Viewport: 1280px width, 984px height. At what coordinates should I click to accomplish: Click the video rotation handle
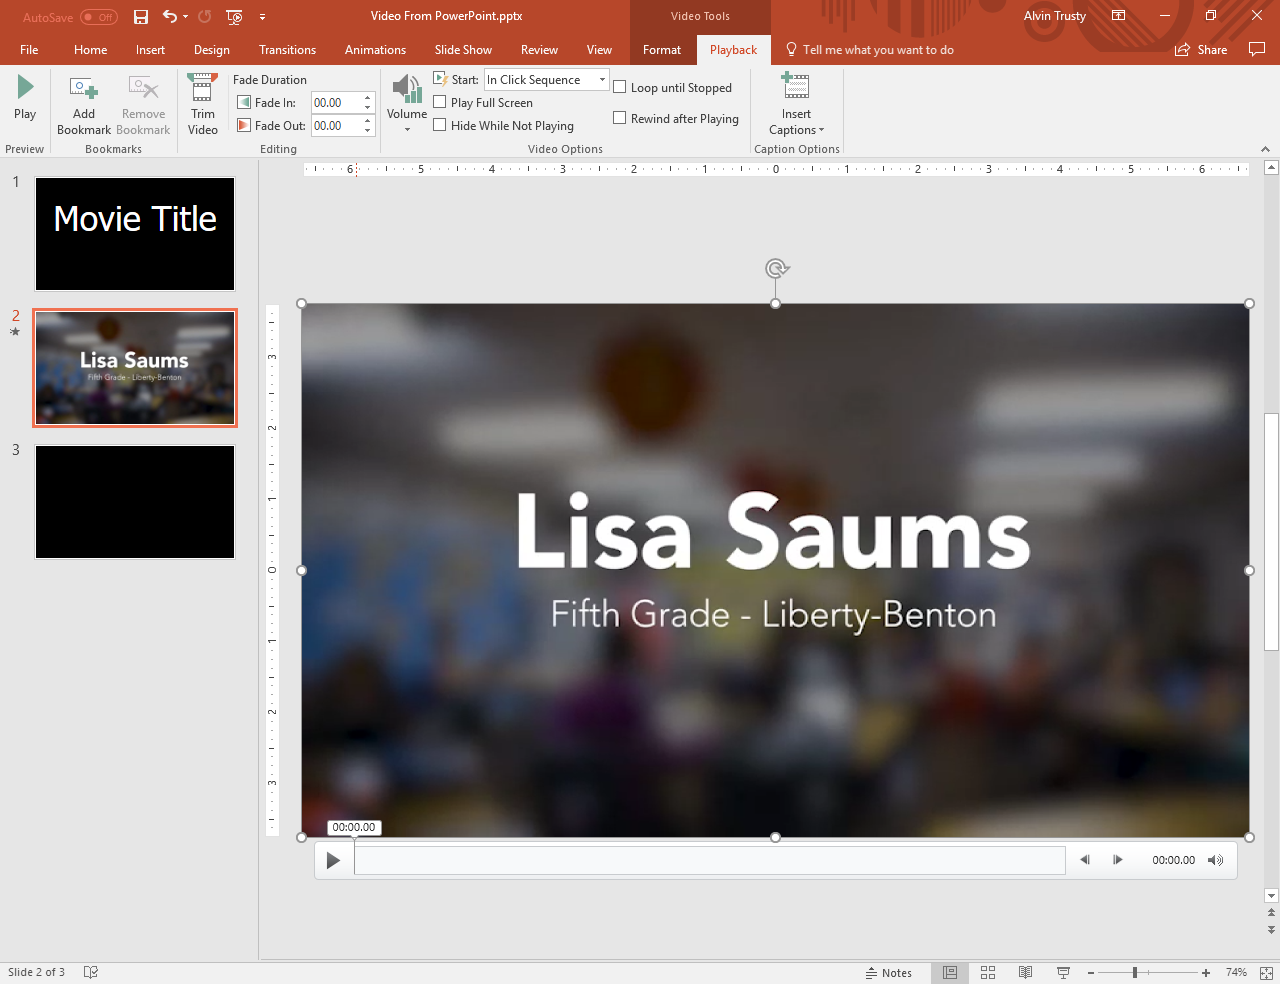776,268
